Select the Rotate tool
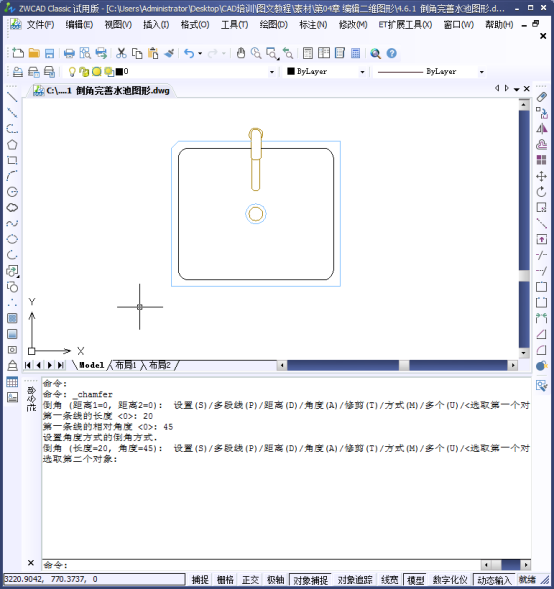Viewport: 554px width, 589px height. (541, 192)
